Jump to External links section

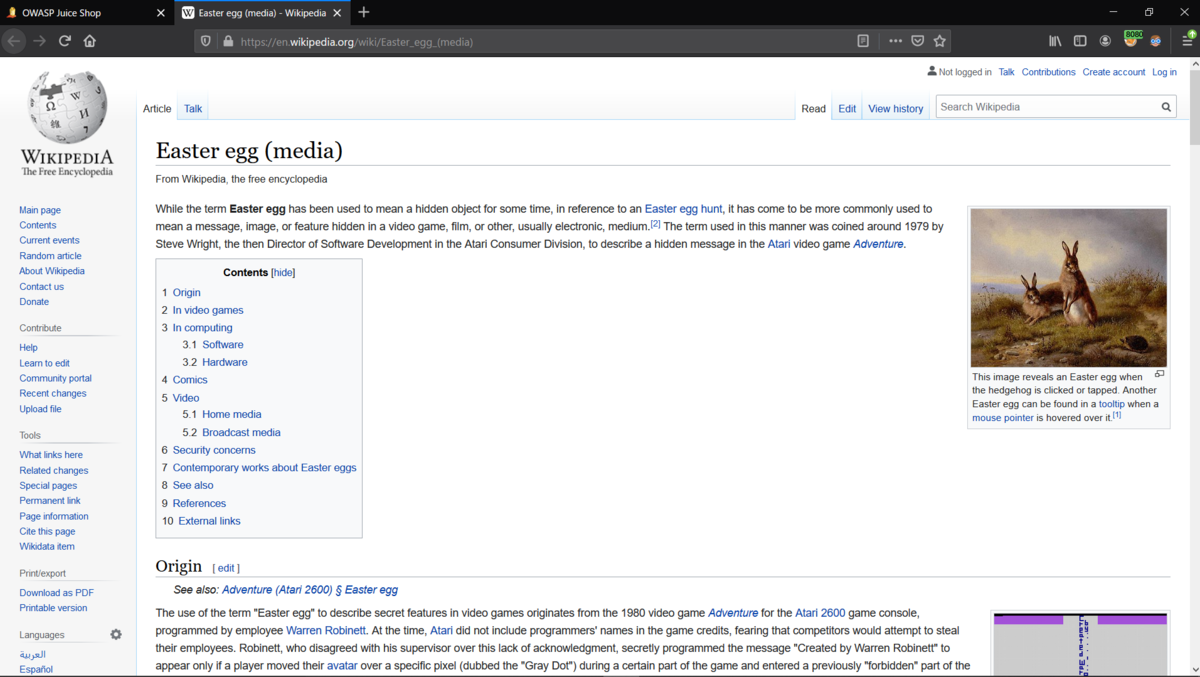209,521
